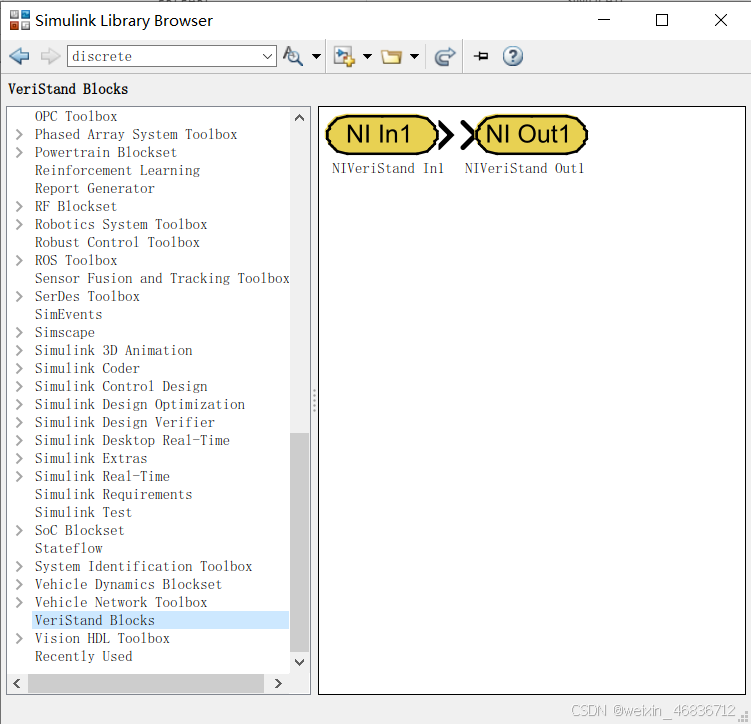
Task: Select SimEvents library
Action: tap(68, 315)
